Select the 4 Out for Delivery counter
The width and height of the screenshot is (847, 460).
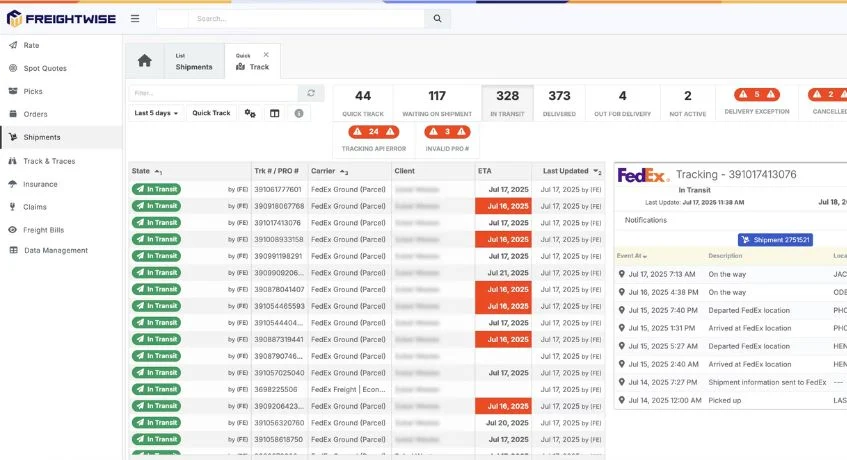622,103
